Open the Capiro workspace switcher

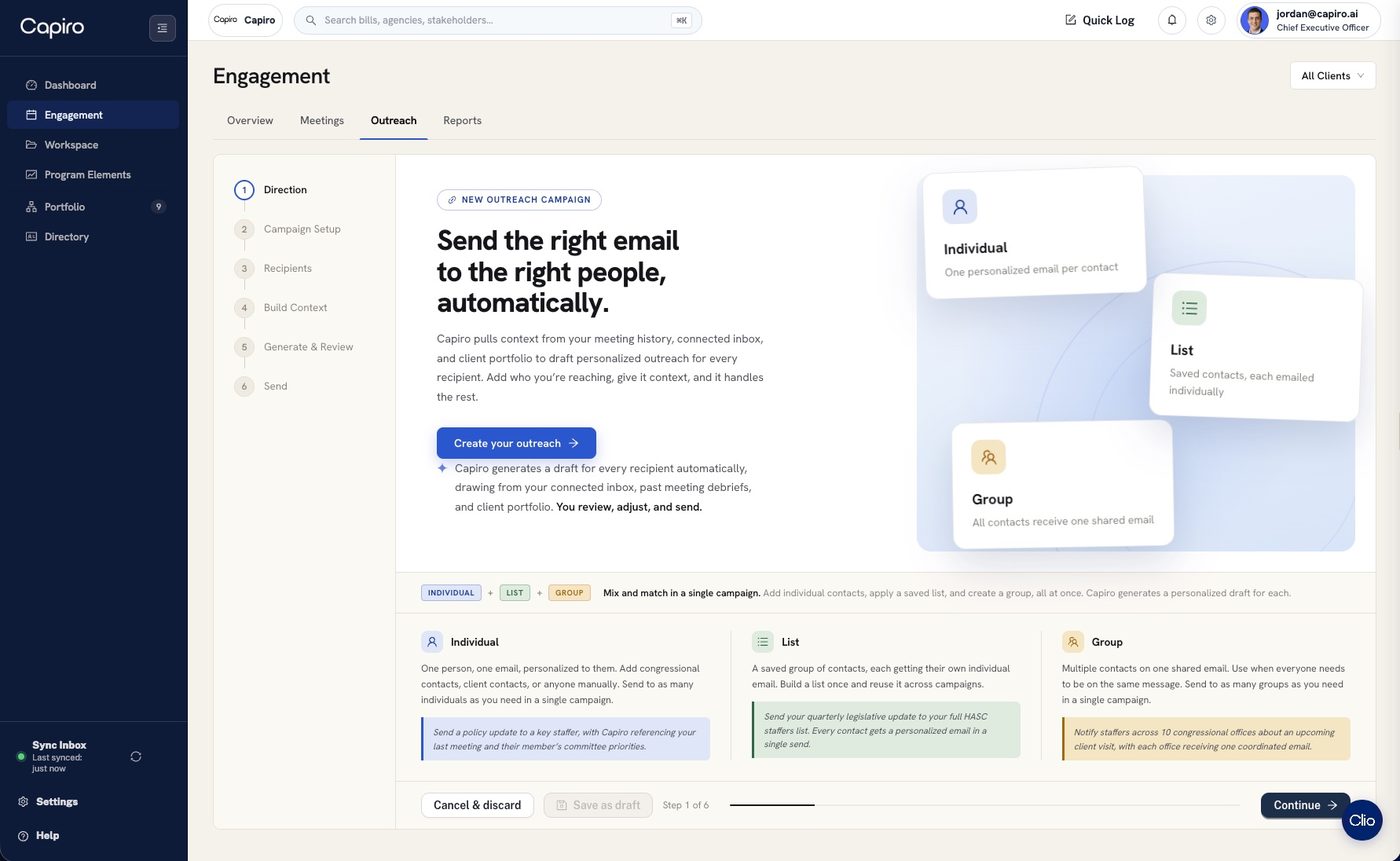click(x=245, y=20)
